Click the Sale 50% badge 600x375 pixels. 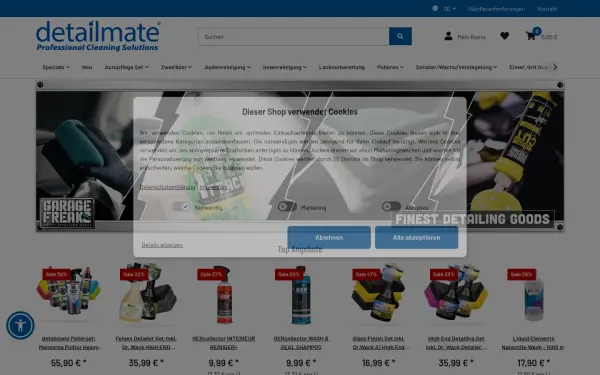[x=289, y=274]
